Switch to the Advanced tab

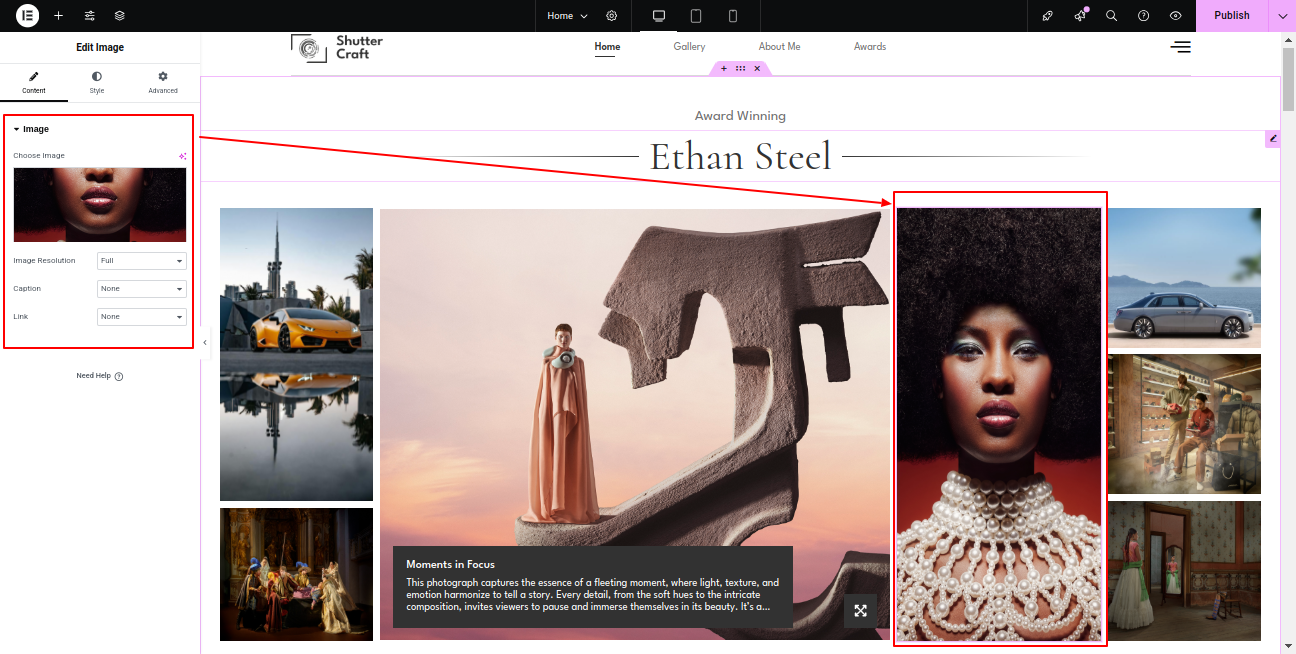pos(163,82)
